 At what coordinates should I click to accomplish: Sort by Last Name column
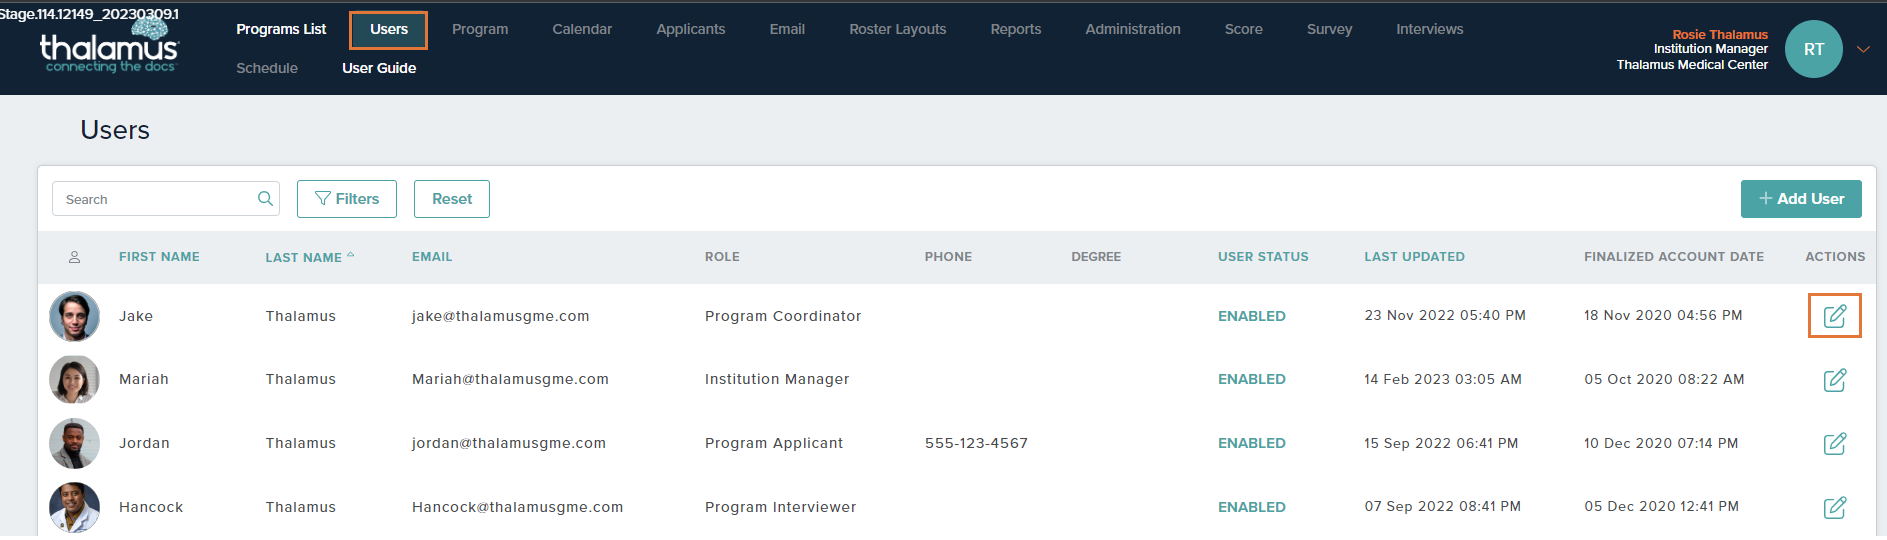point(309,257)
